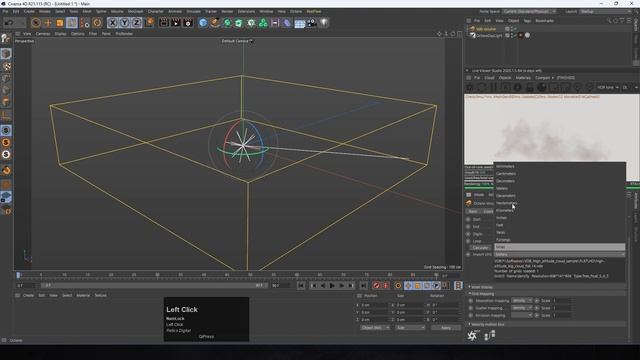Click the Record Active Objects button

click(376, 286)
